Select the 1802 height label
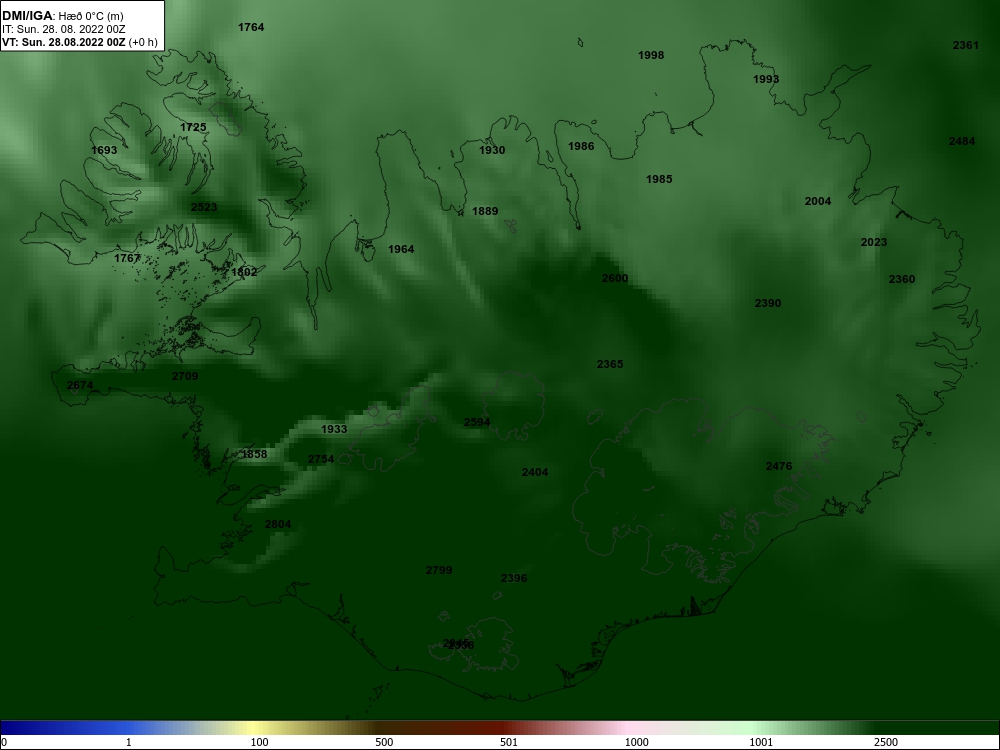 244,272
